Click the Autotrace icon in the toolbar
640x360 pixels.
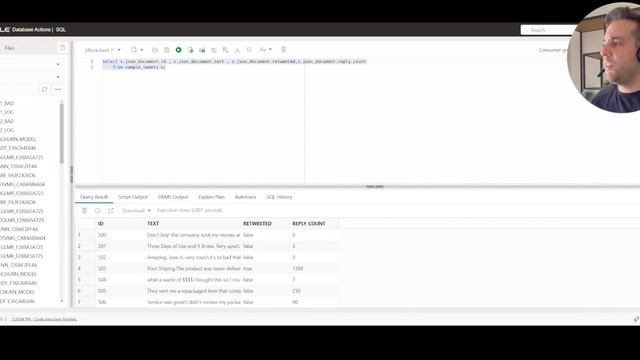tap(214, 50)
